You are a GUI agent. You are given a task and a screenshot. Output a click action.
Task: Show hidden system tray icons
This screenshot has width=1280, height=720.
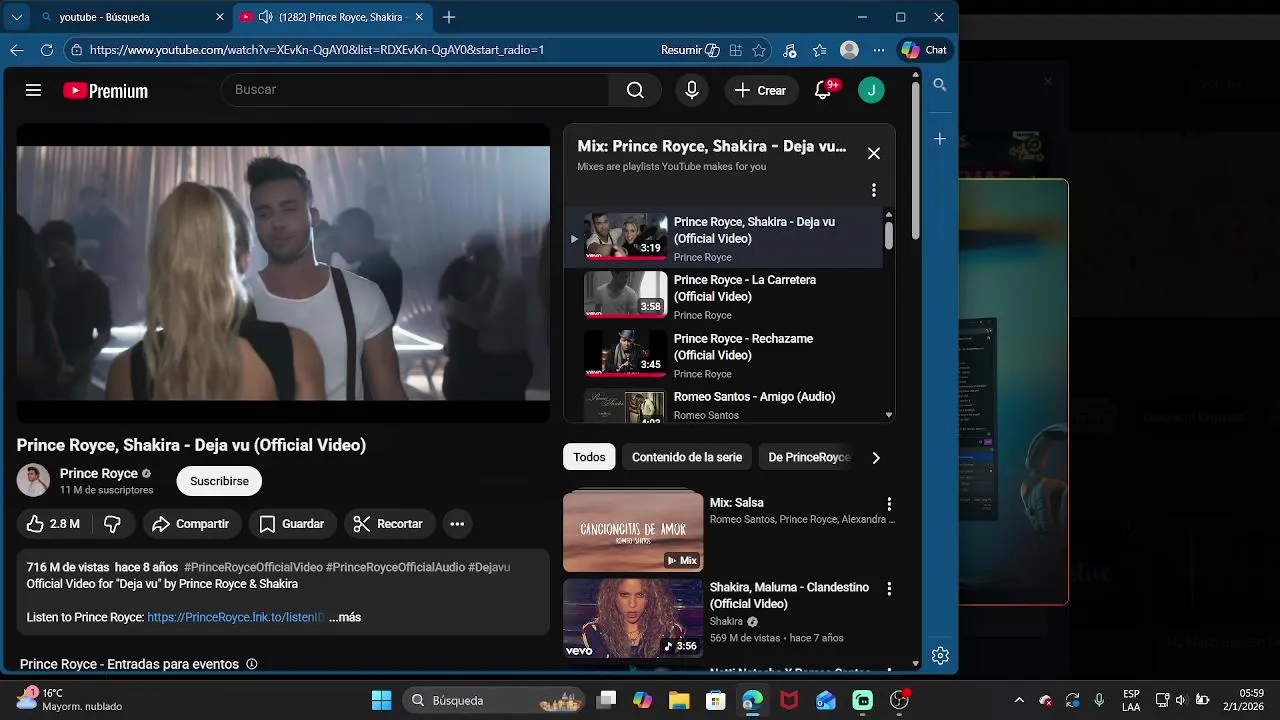[x=1019, y=700]
